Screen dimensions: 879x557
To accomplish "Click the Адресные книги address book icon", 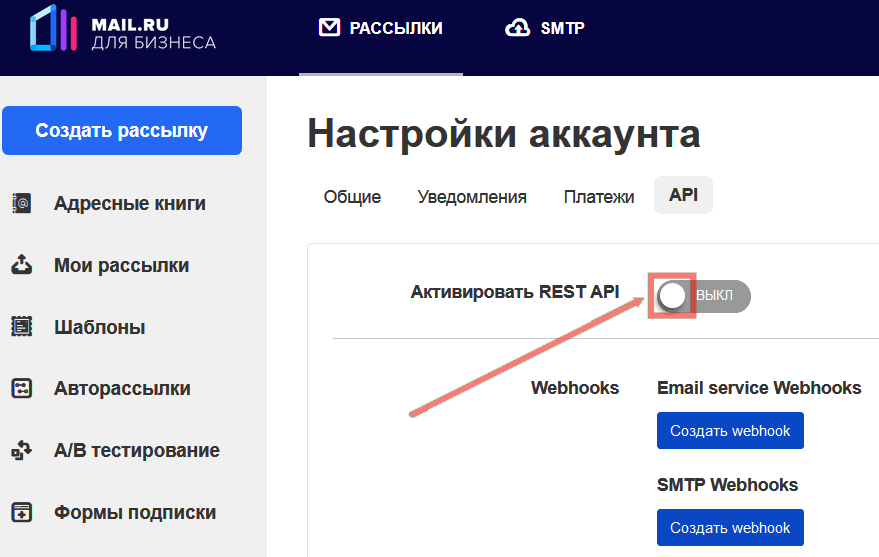I will (21, 203).
